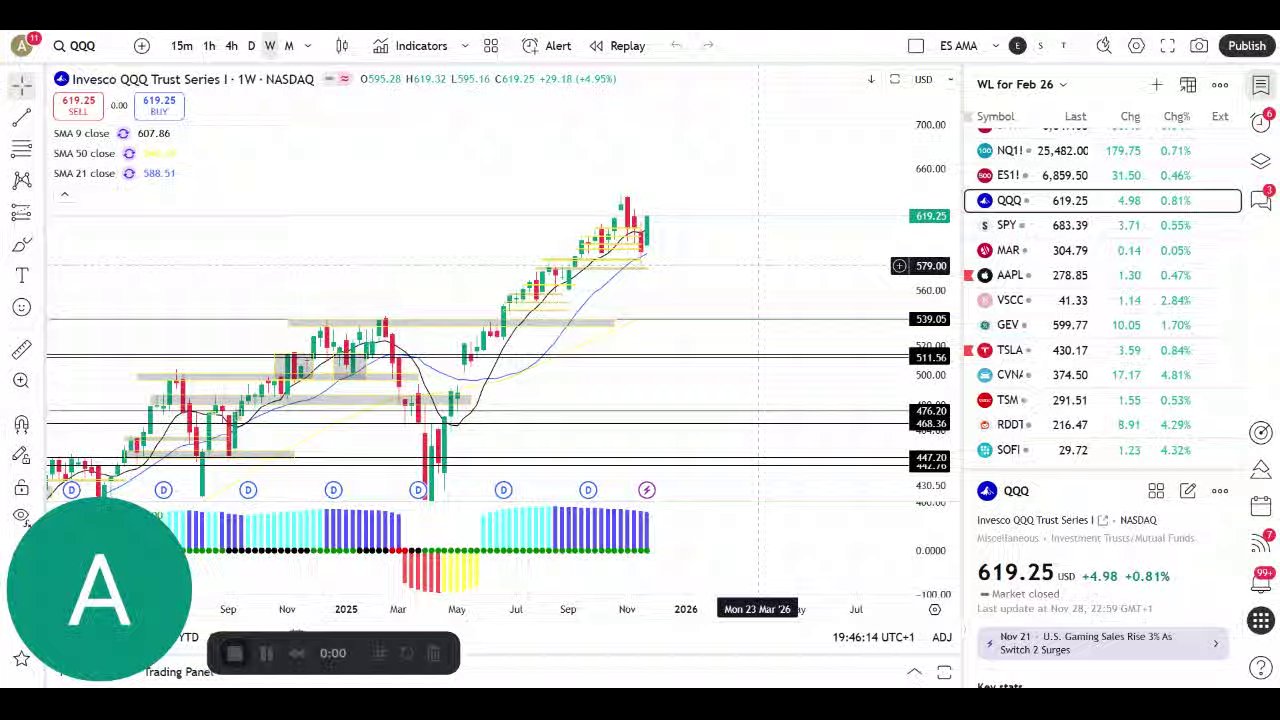Open the layout setup square icon

[x=916, y=46]
